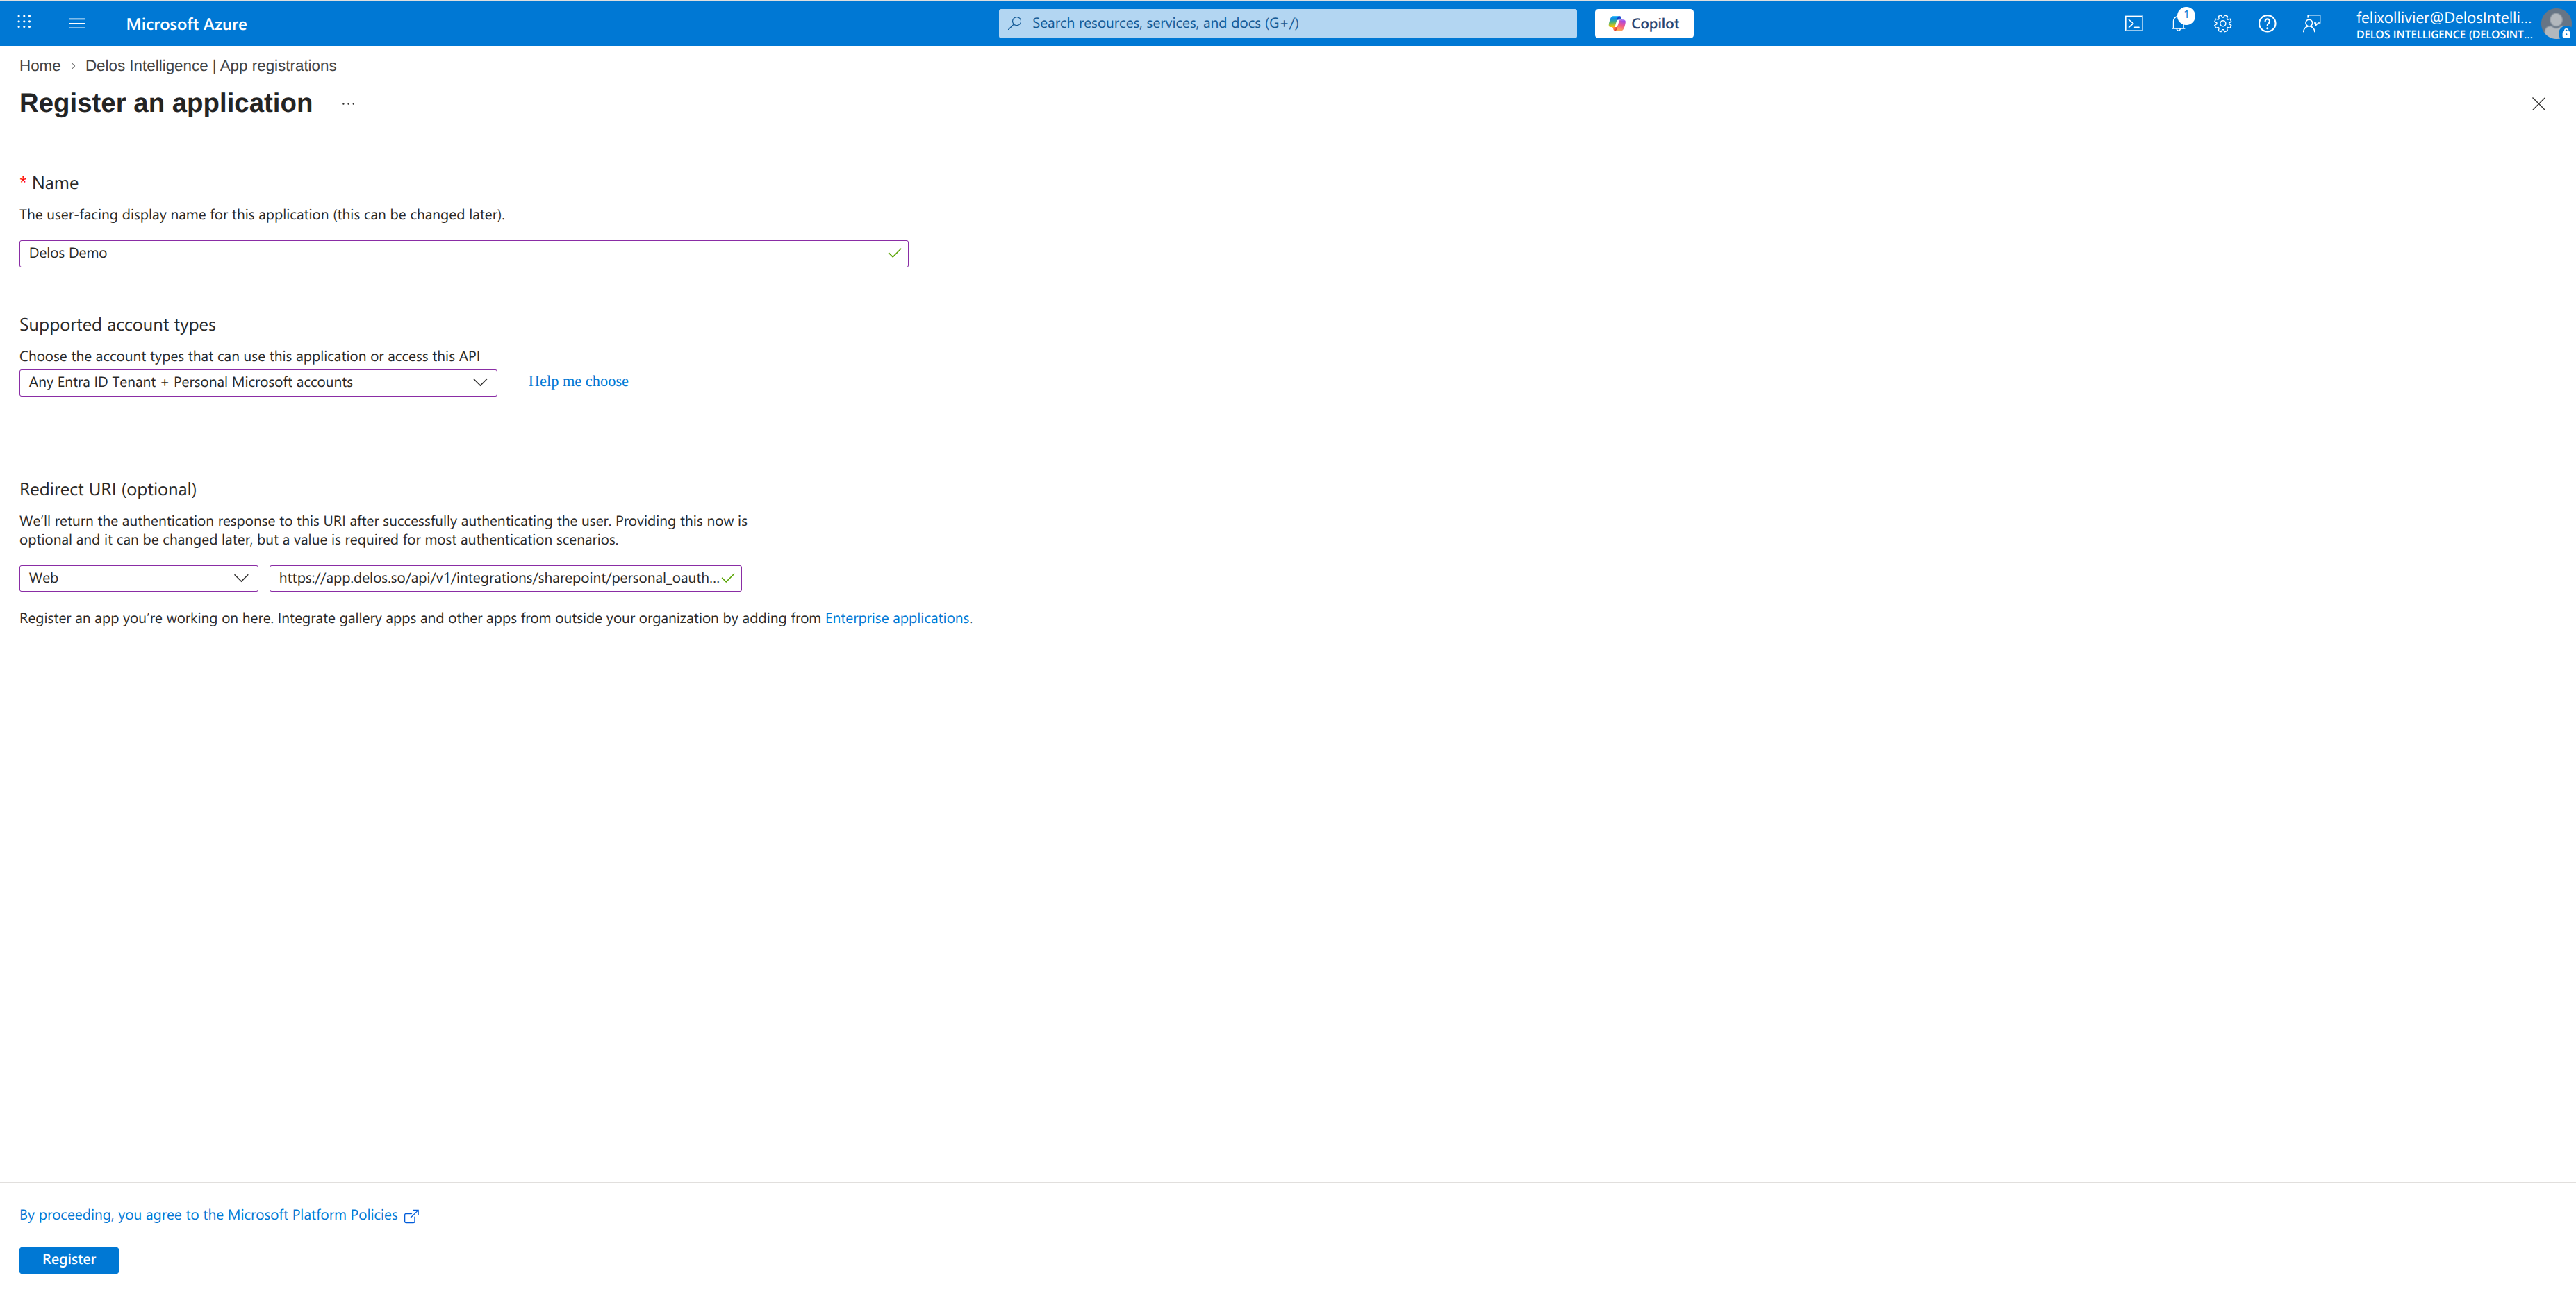The height and width of the screenshot is (1296, 2576).
Task: Click the Redirect URI (optional) heading
Action: (108, 489)
